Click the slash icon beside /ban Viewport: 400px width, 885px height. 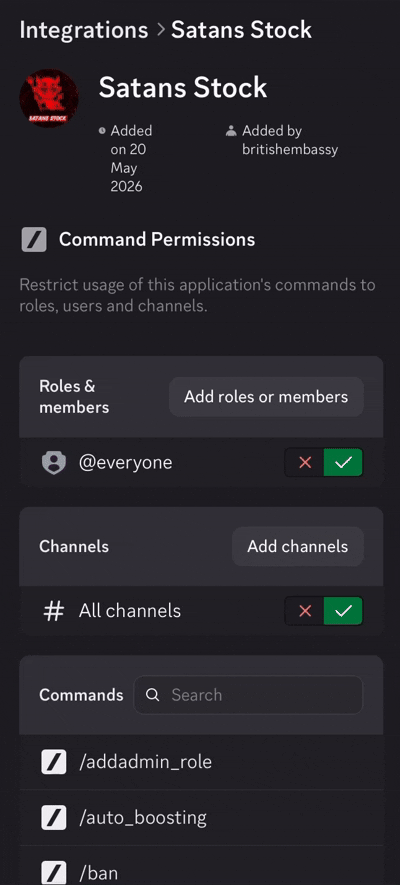coord(54,873)
